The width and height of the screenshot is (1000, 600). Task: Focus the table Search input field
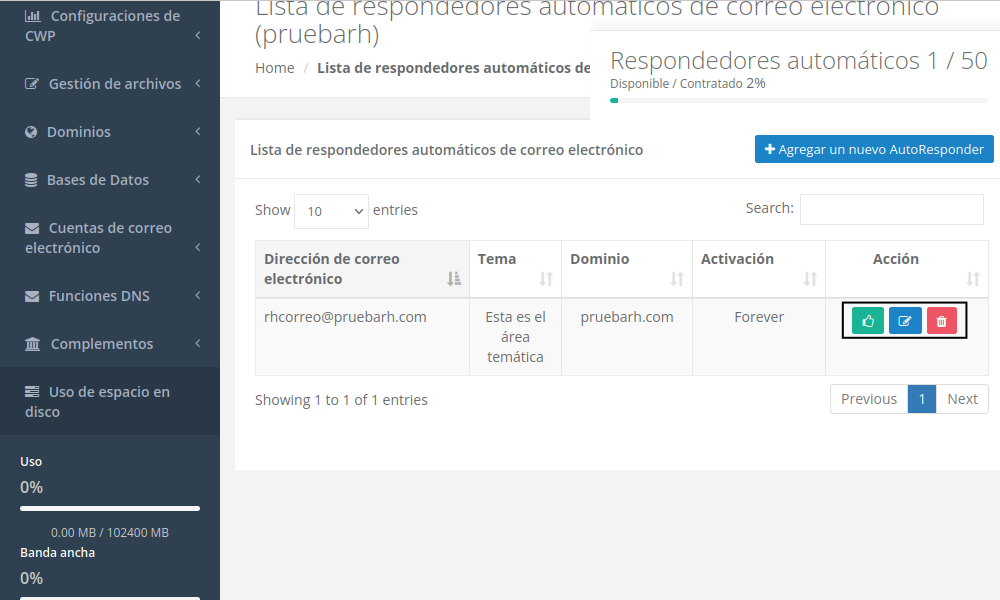pyautogui.click(x=891, y=209)
